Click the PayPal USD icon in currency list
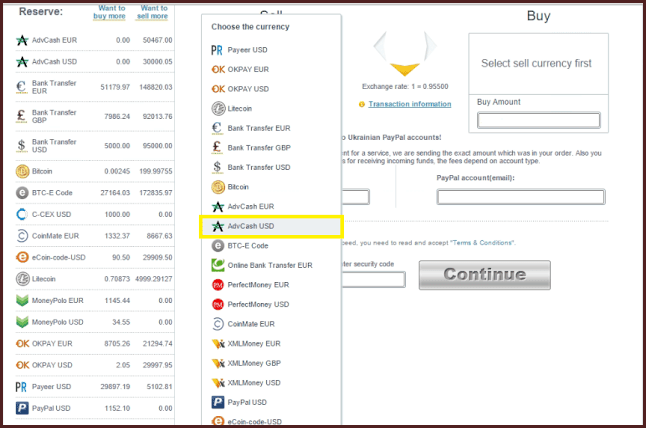 pyautogui.click(x=218, y=402)
